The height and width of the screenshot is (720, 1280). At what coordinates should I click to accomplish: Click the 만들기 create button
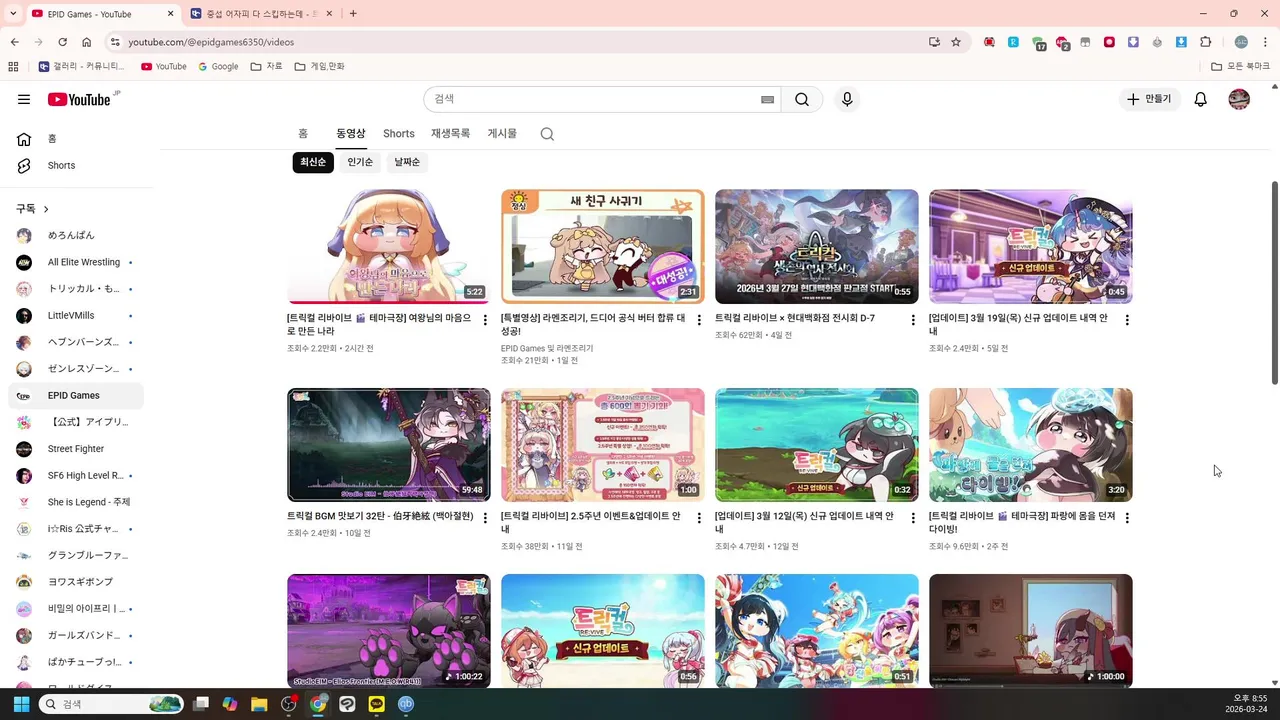[1149, 99]
